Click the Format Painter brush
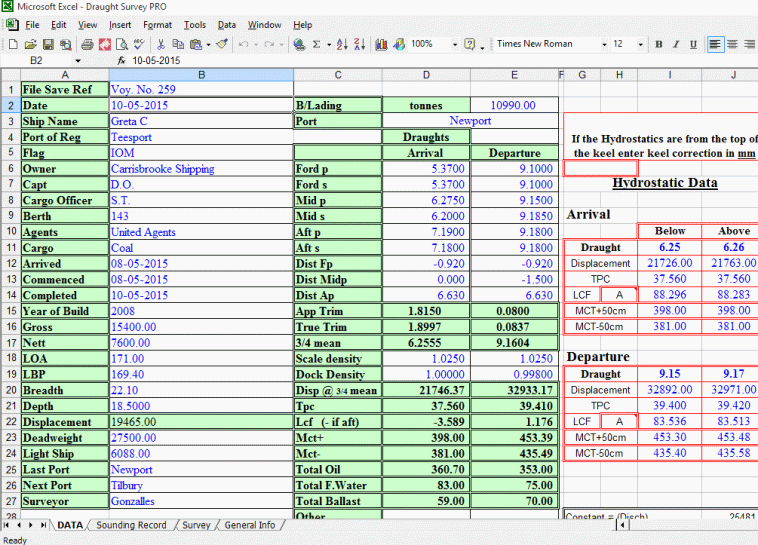This screenshot has width=758, height=545. [221, 45]
